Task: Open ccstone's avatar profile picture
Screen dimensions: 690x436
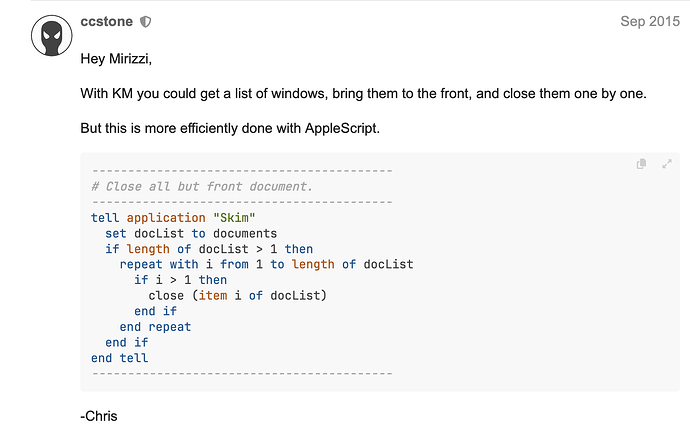Action: tap(51, 36)
